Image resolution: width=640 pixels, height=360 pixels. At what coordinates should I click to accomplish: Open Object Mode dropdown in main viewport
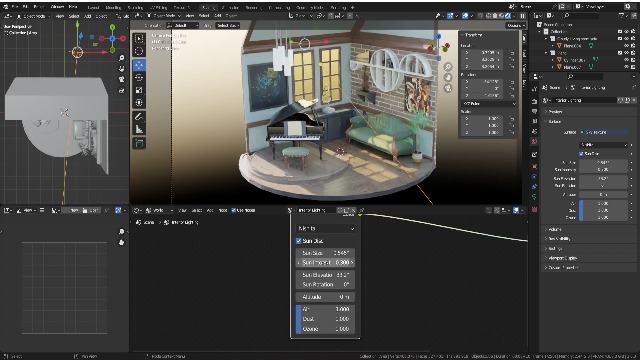(x=163, y=16)
